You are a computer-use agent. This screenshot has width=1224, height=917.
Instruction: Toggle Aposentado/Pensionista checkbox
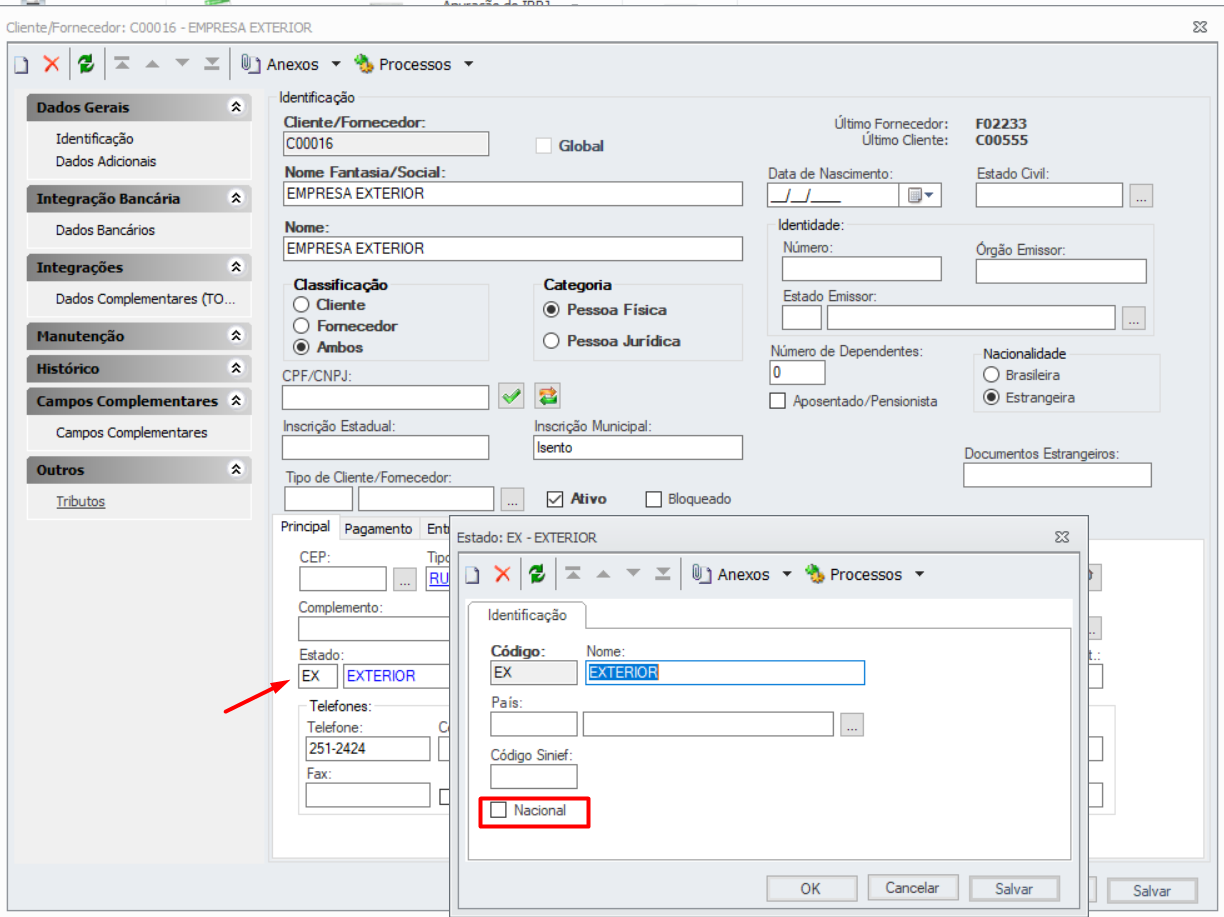[x=777, y=401]
